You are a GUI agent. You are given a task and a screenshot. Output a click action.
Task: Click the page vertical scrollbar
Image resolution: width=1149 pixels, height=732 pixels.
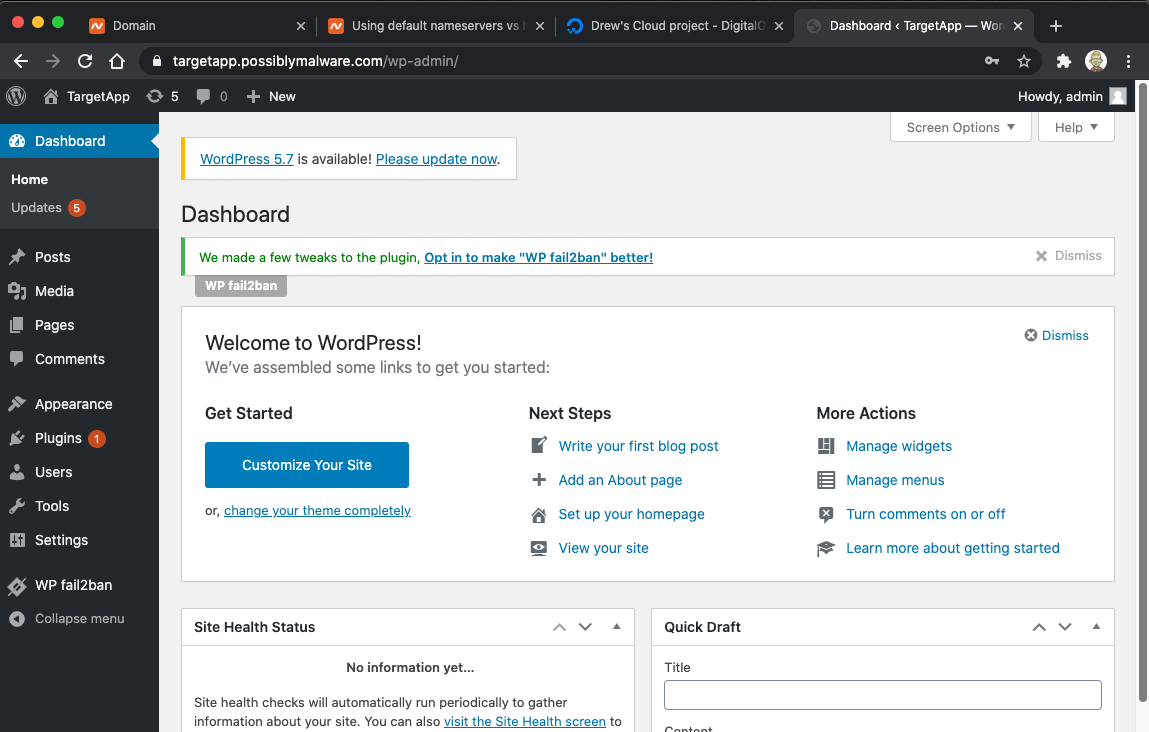(x=1142, y=393)
